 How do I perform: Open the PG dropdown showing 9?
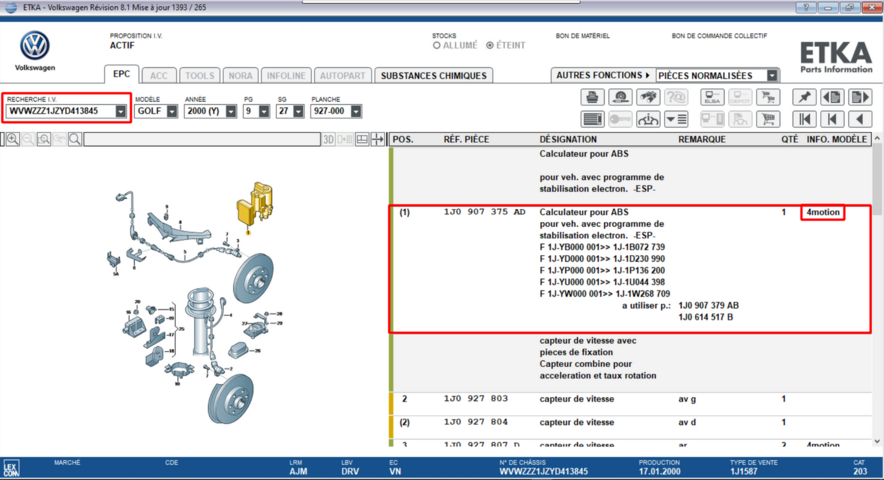tap(264, 111)
